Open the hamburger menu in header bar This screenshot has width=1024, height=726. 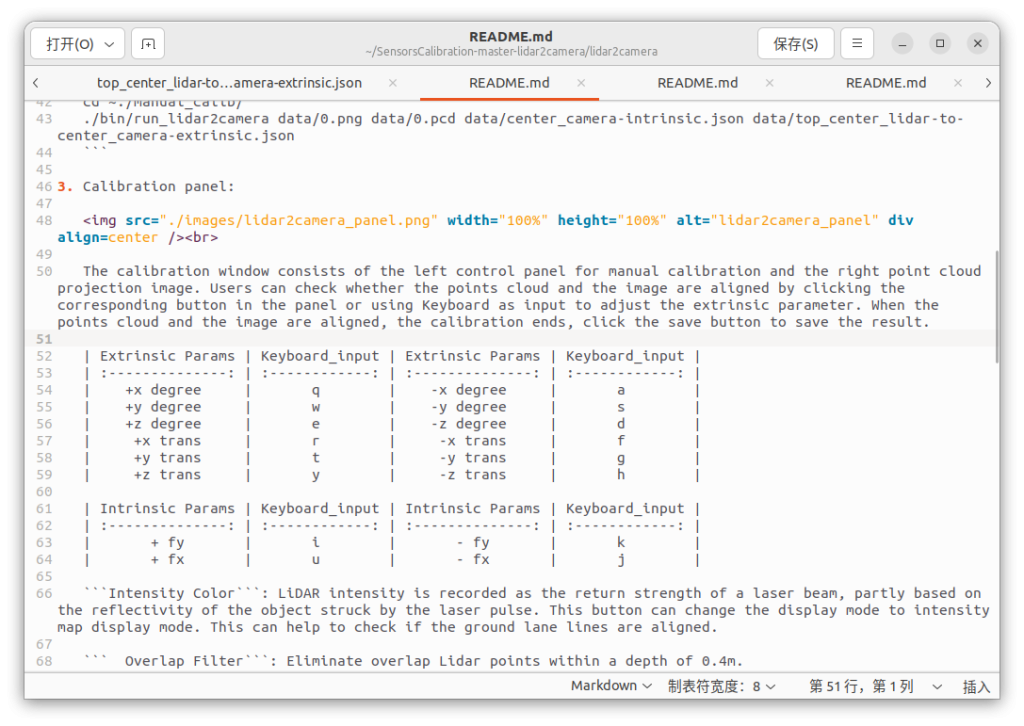pyautogui.click(x=857, y=44)
